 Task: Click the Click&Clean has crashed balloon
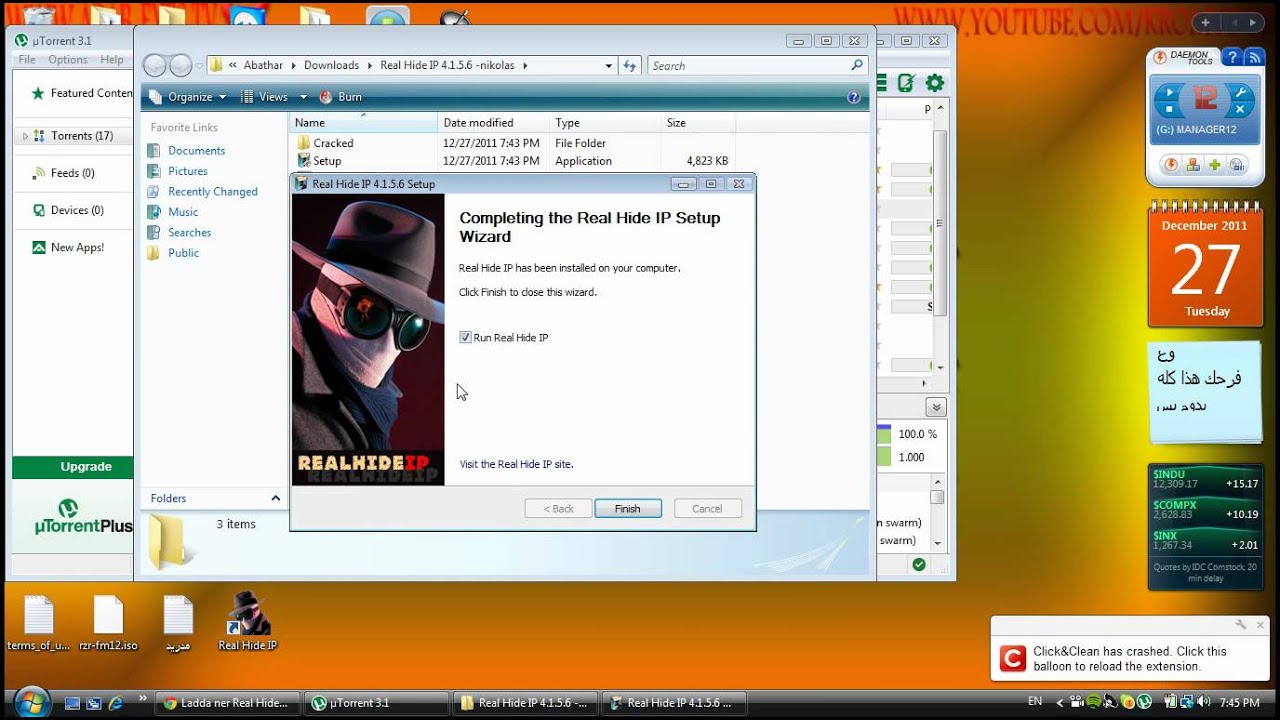pos(1130,646)
